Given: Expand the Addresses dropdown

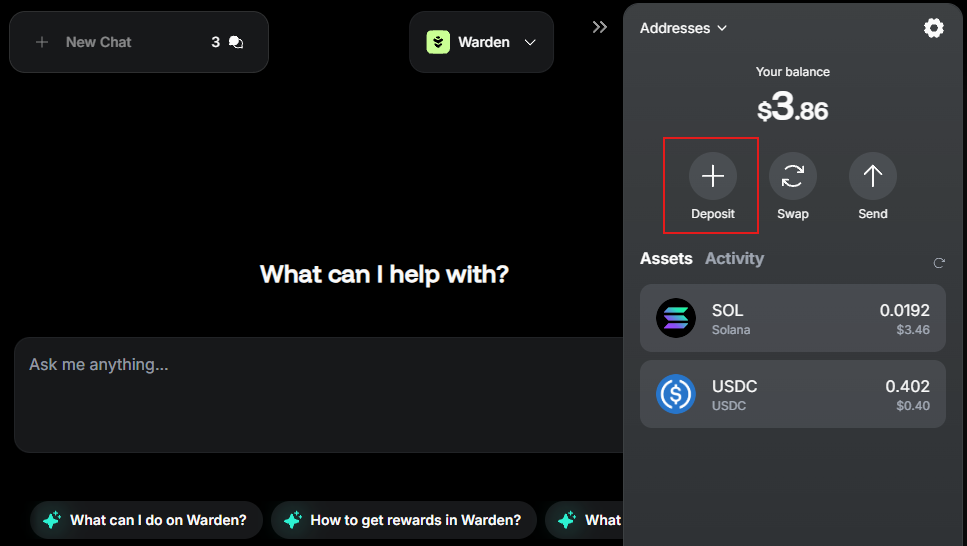Looking at the screenshot, I should (x=683, y=28).
